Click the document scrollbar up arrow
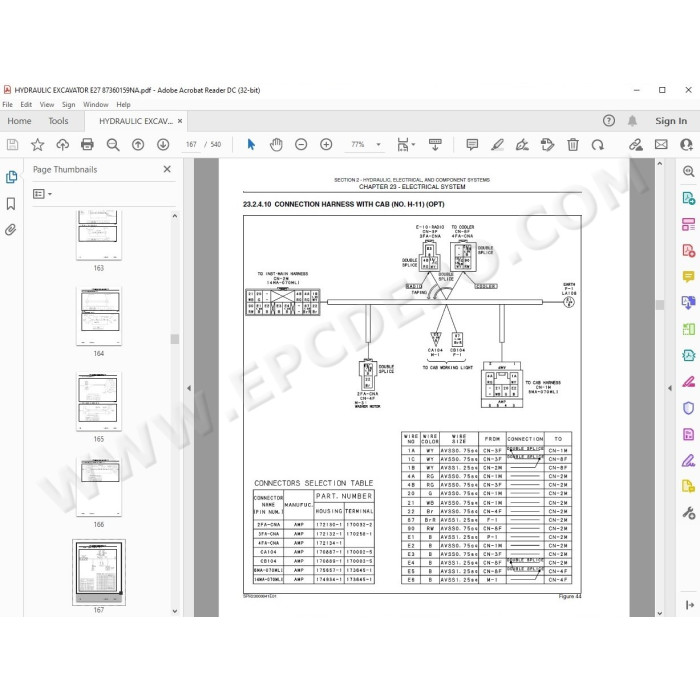The width and height of the screenshot is (700, 700). click(x=660, y=164)
